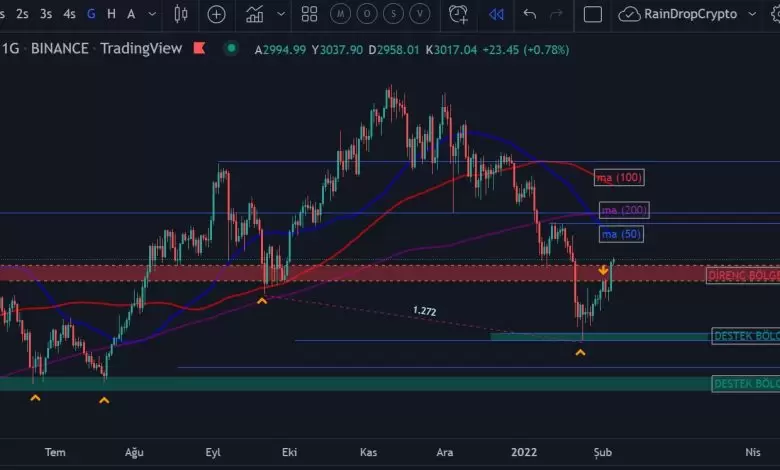
Task: Undo the last chart action
Action: pyautogui.click(x=530, y=14)
